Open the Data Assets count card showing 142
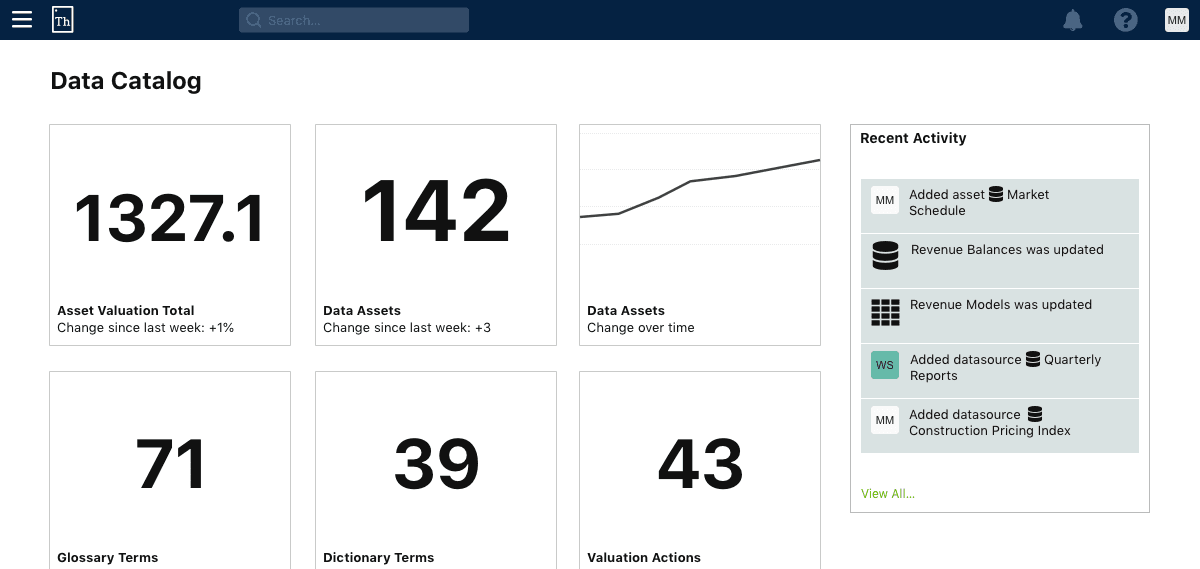 click(x=436, y=235)
